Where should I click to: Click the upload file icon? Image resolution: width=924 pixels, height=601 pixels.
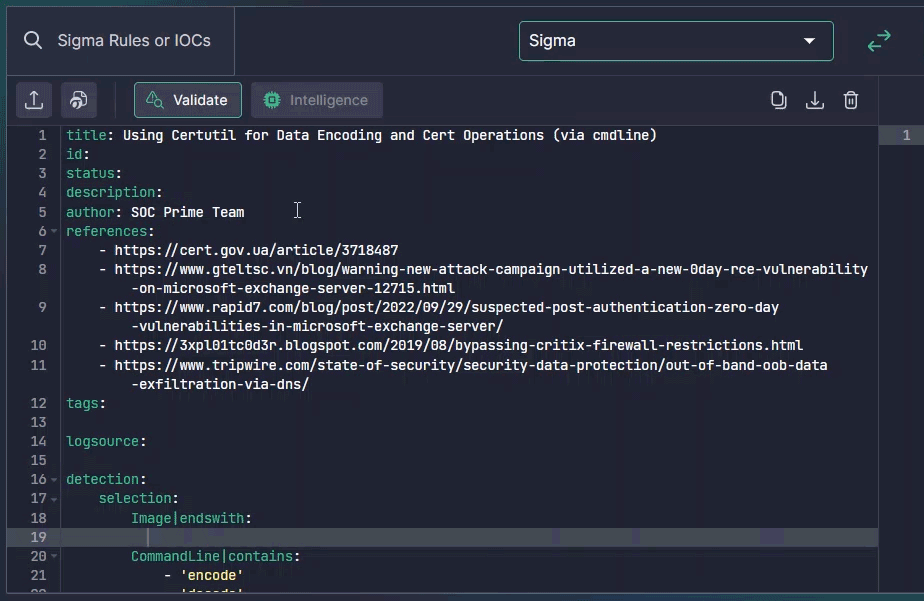click(x=33, y=100)
